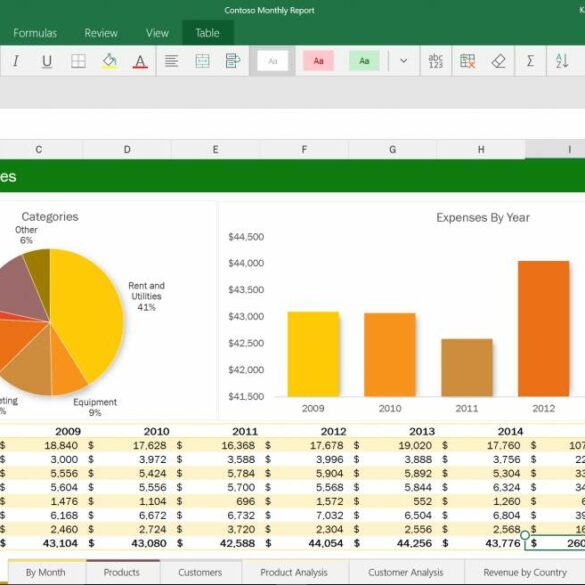Select total cell 44,256
This screenshot has width=585, height=585.
click(x=392, y=543)
